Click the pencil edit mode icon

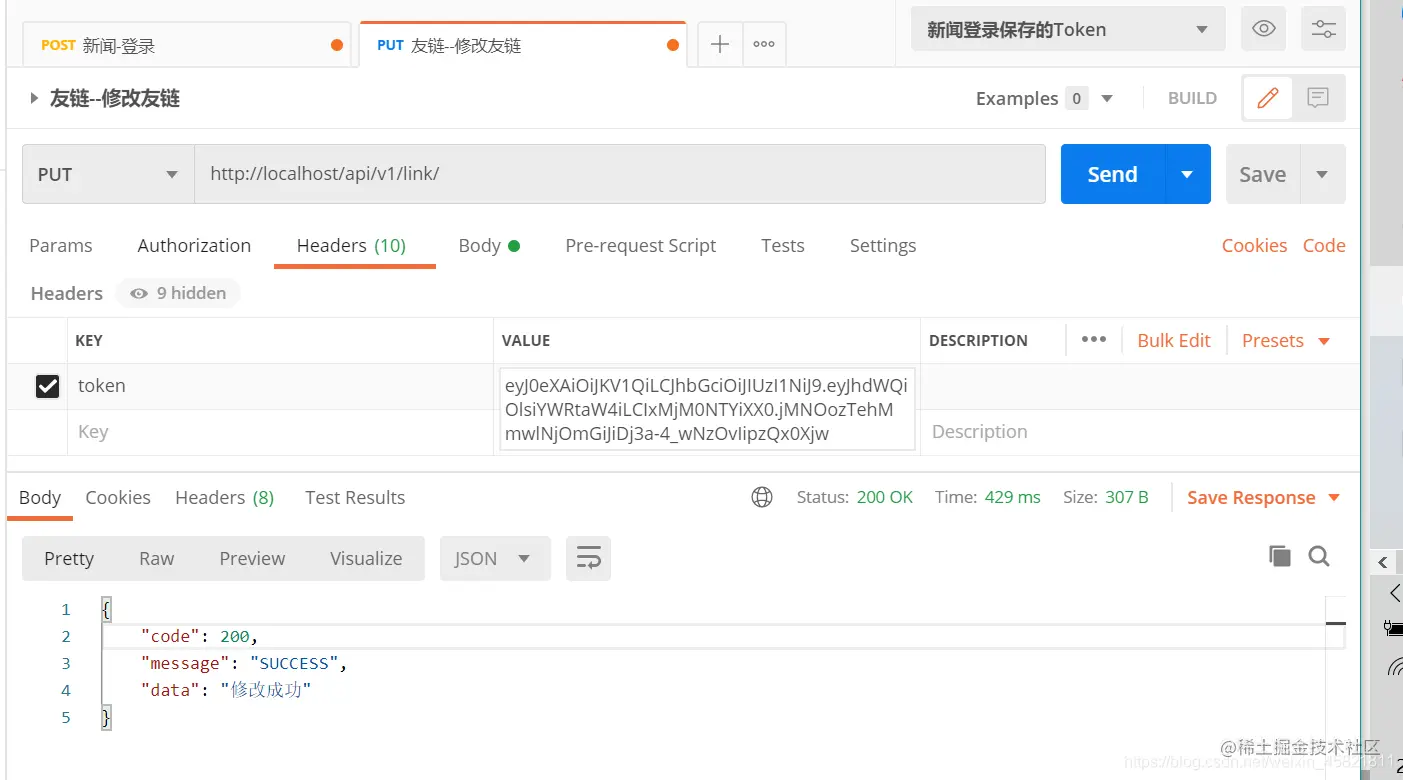click(1267, 98)
